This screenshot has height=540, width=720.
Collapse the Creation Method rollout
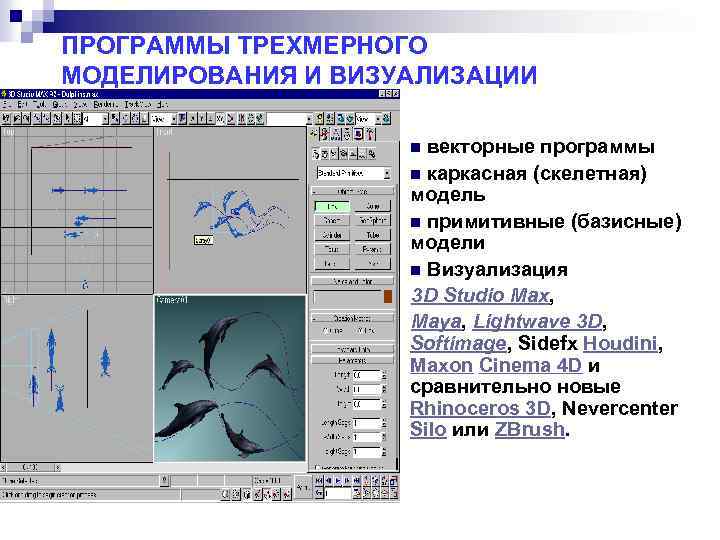[x=352, y=318]
